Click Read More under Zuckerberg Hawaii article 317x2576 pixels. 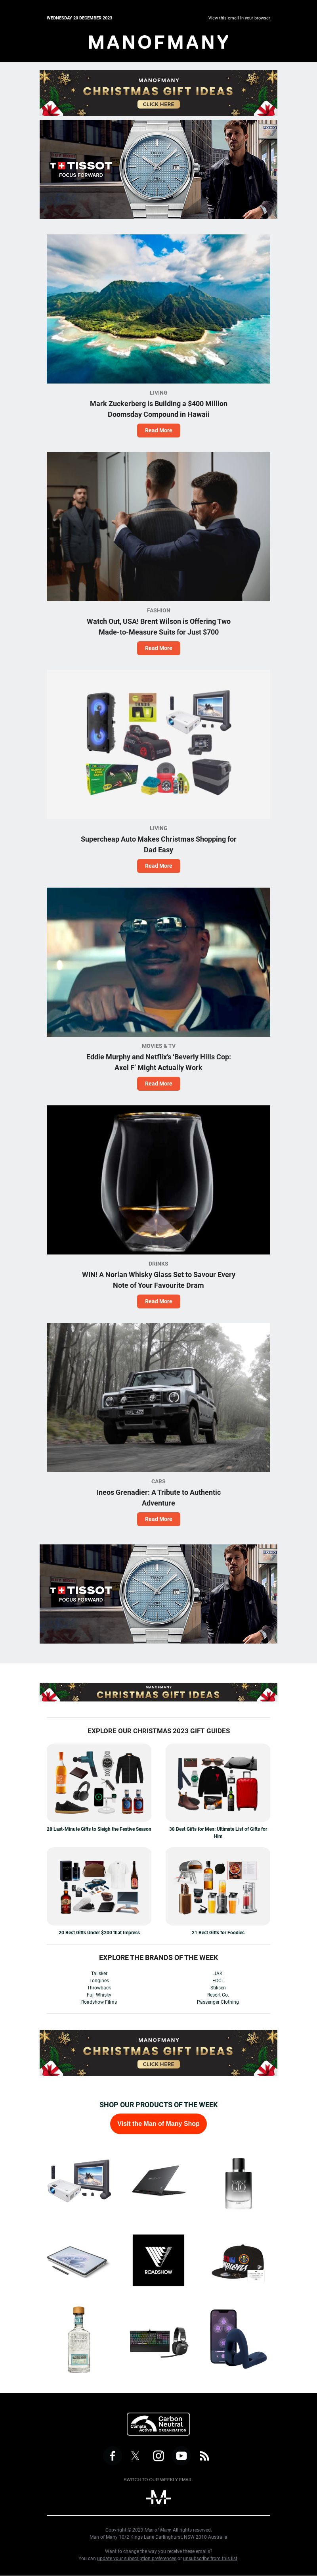tap(158, 430)
